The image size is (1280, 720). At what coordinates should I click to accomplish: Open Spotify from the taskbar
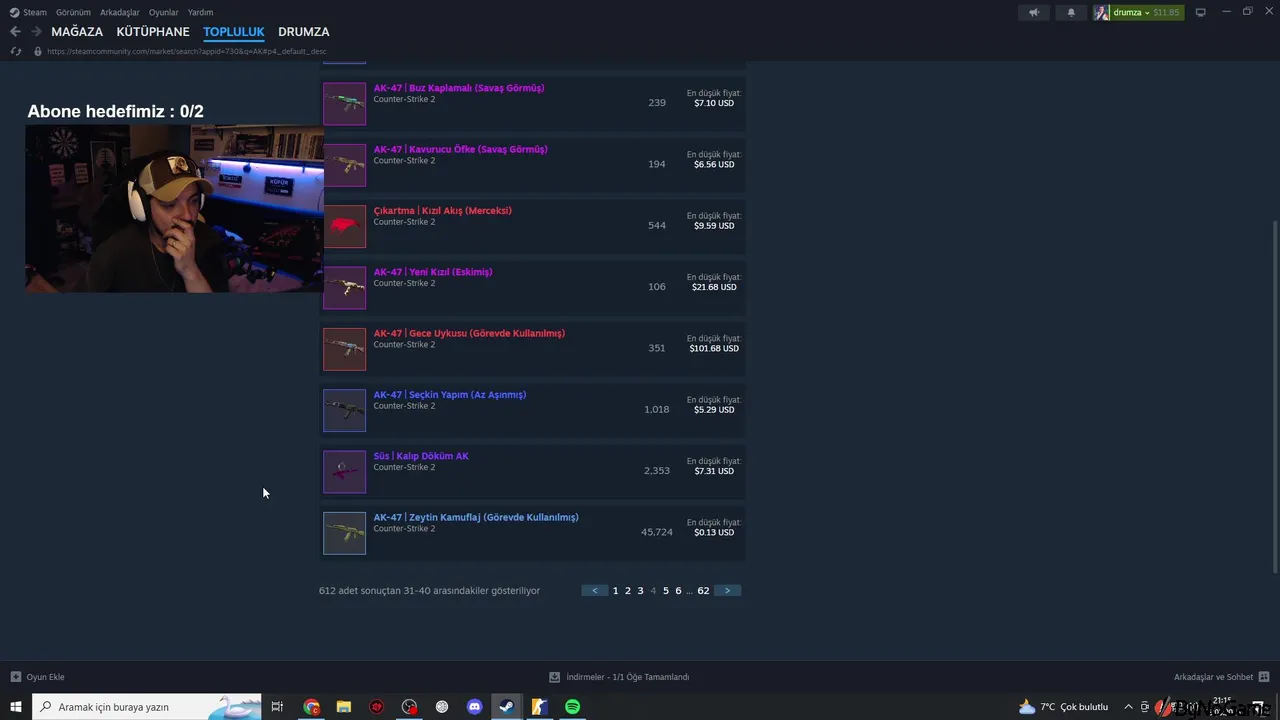572,707
